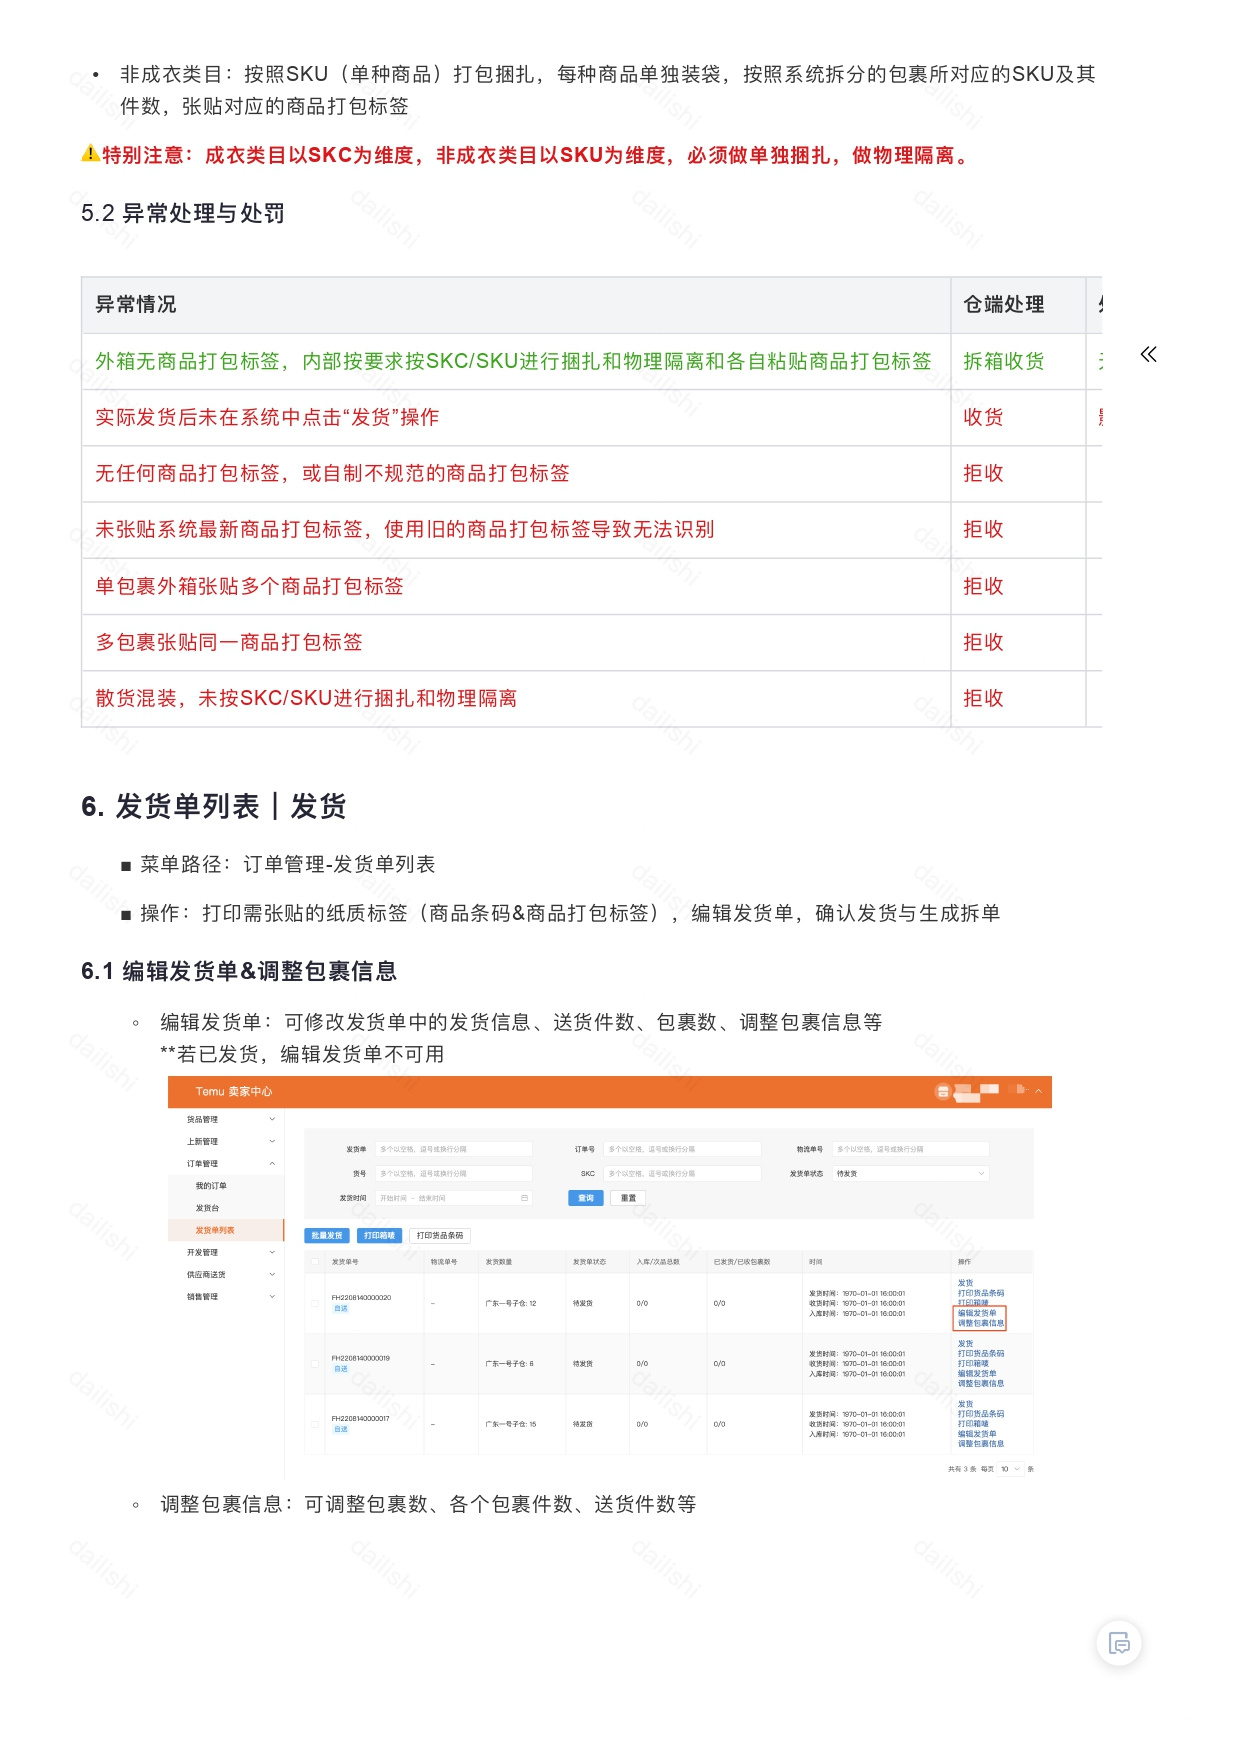1240x1752 pixels.
Task: Click the highlighted 编辑发货单 link in first row
Action: tap(977, 1313)
